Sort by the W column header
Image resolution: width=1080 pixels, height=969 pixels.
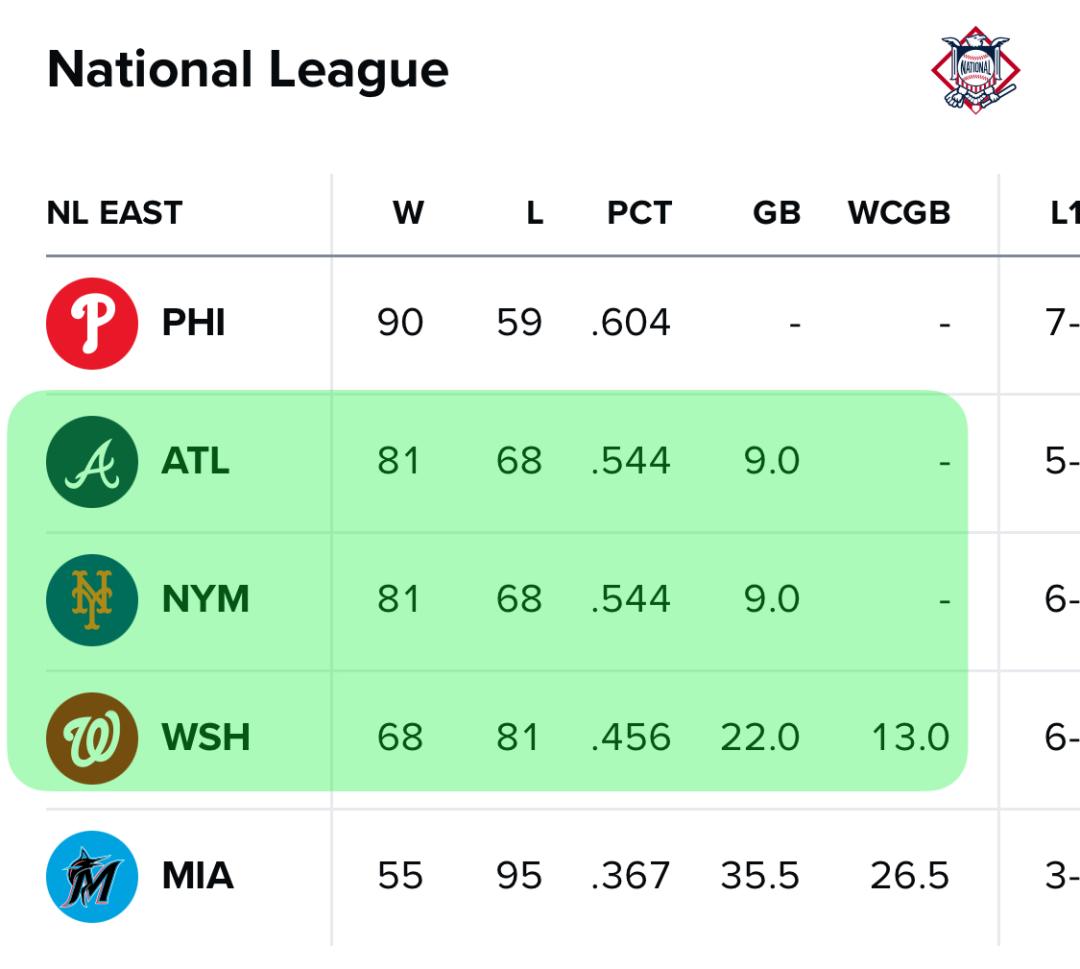tap(408, 213)
